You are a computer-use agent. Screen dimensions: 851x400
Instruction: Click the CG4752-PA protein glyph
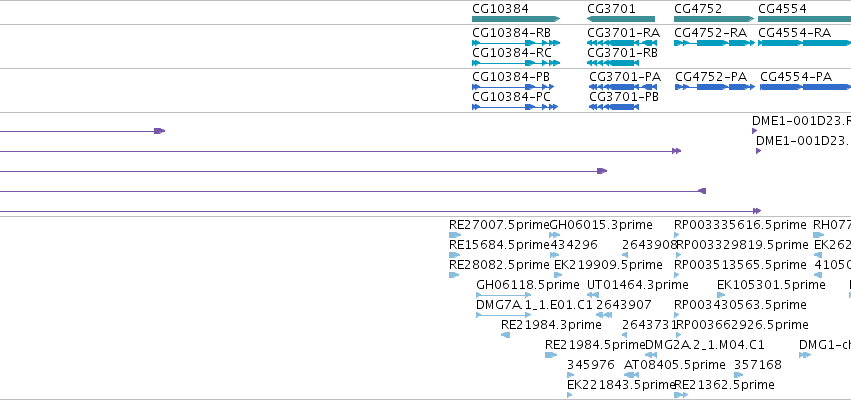[x=715, y=87]
